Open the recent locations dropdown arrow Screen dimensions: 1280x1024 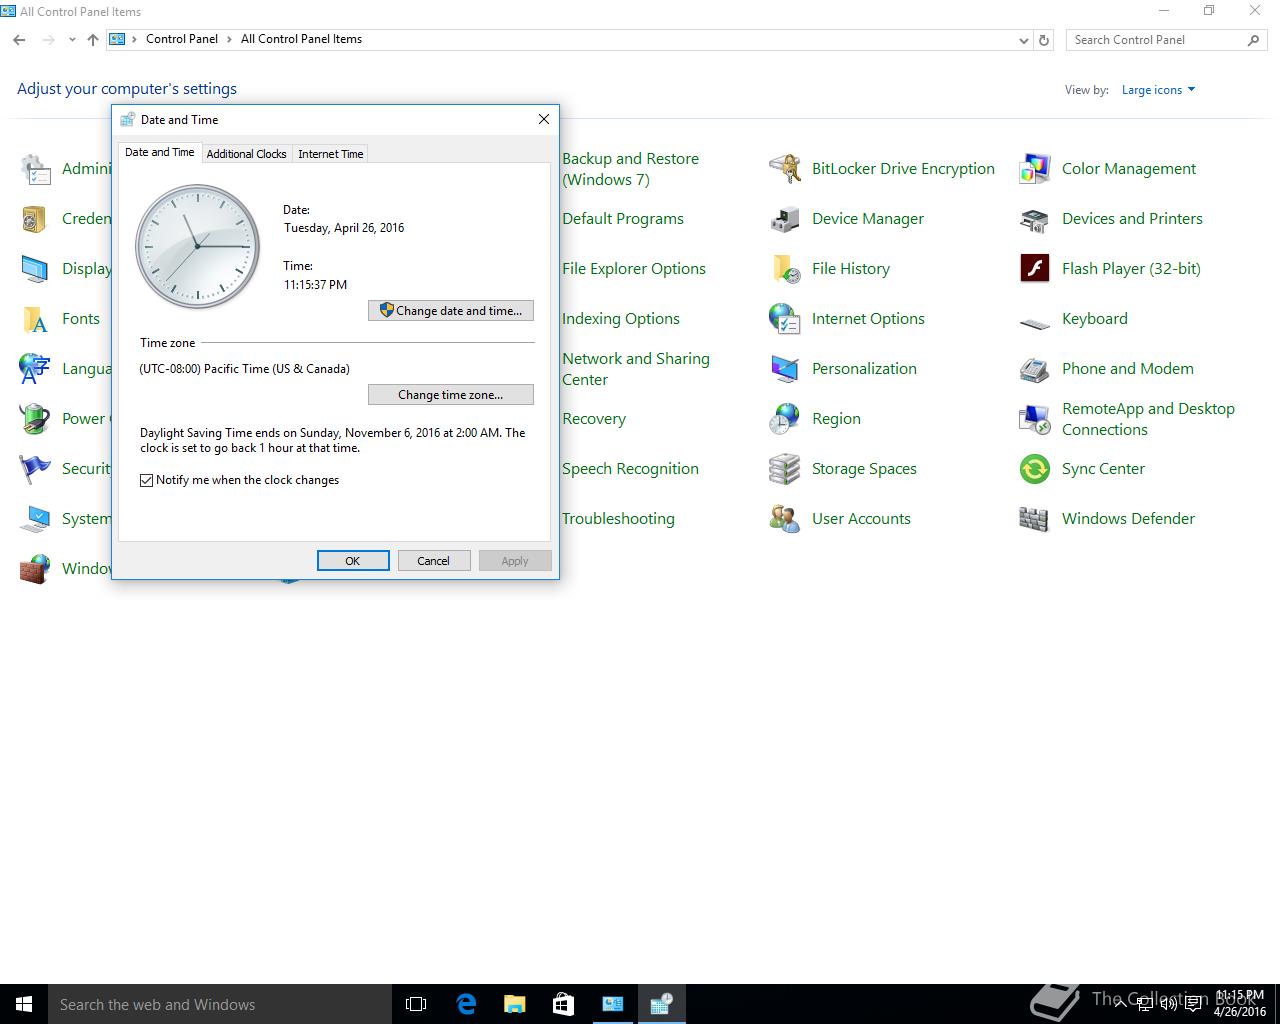[72, 40]
